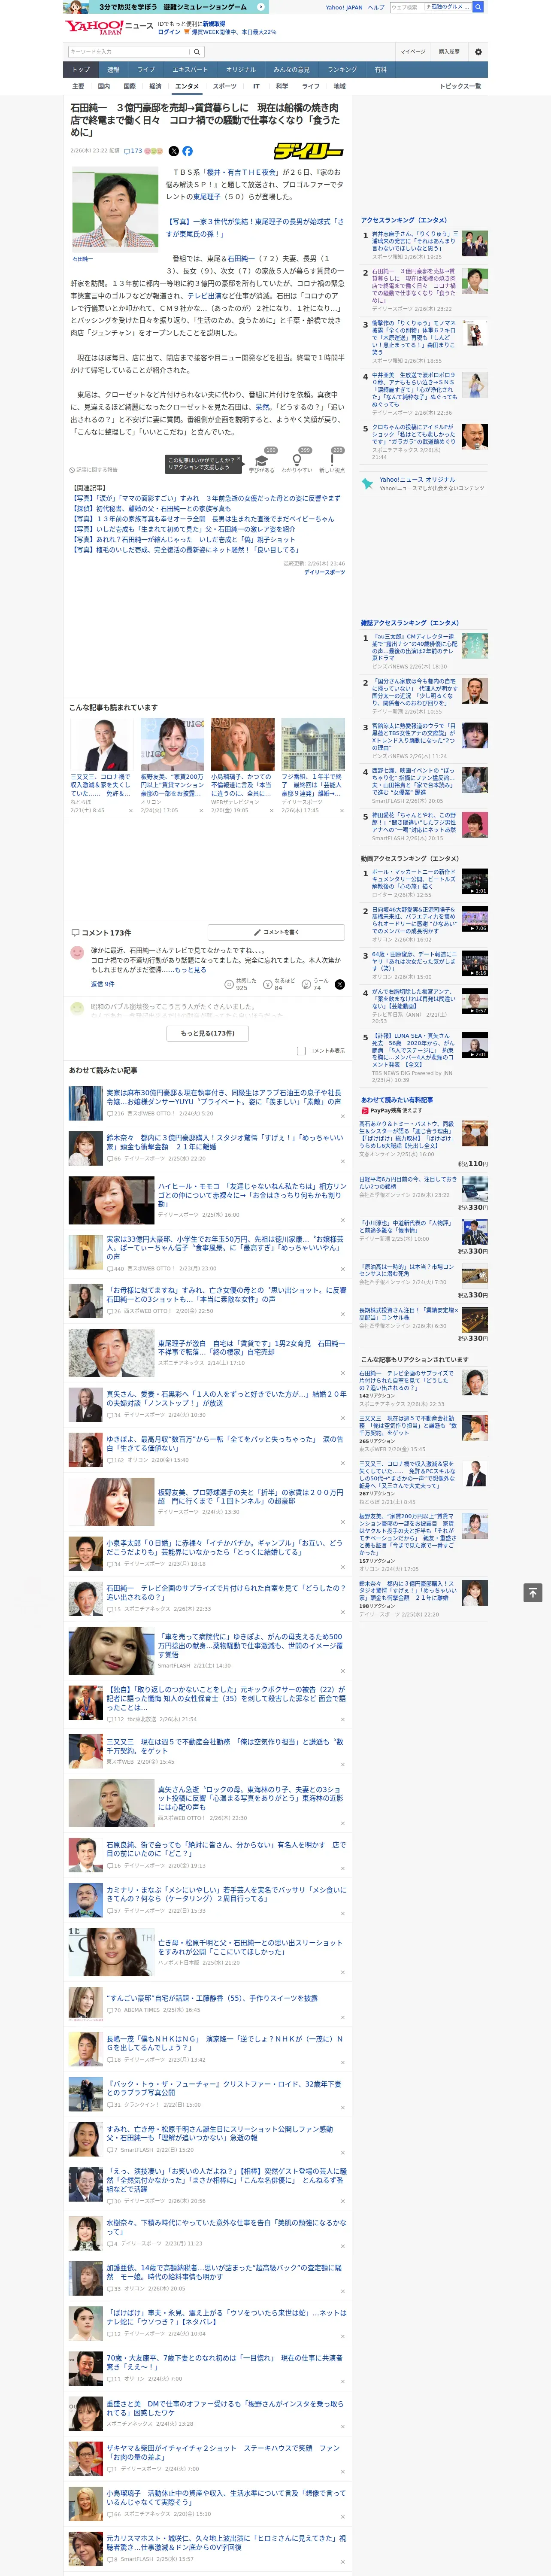Open magazine ranking item 1 au三太郎 article
This screenshot has height=2576, width=551.
(x=414, y=647)
